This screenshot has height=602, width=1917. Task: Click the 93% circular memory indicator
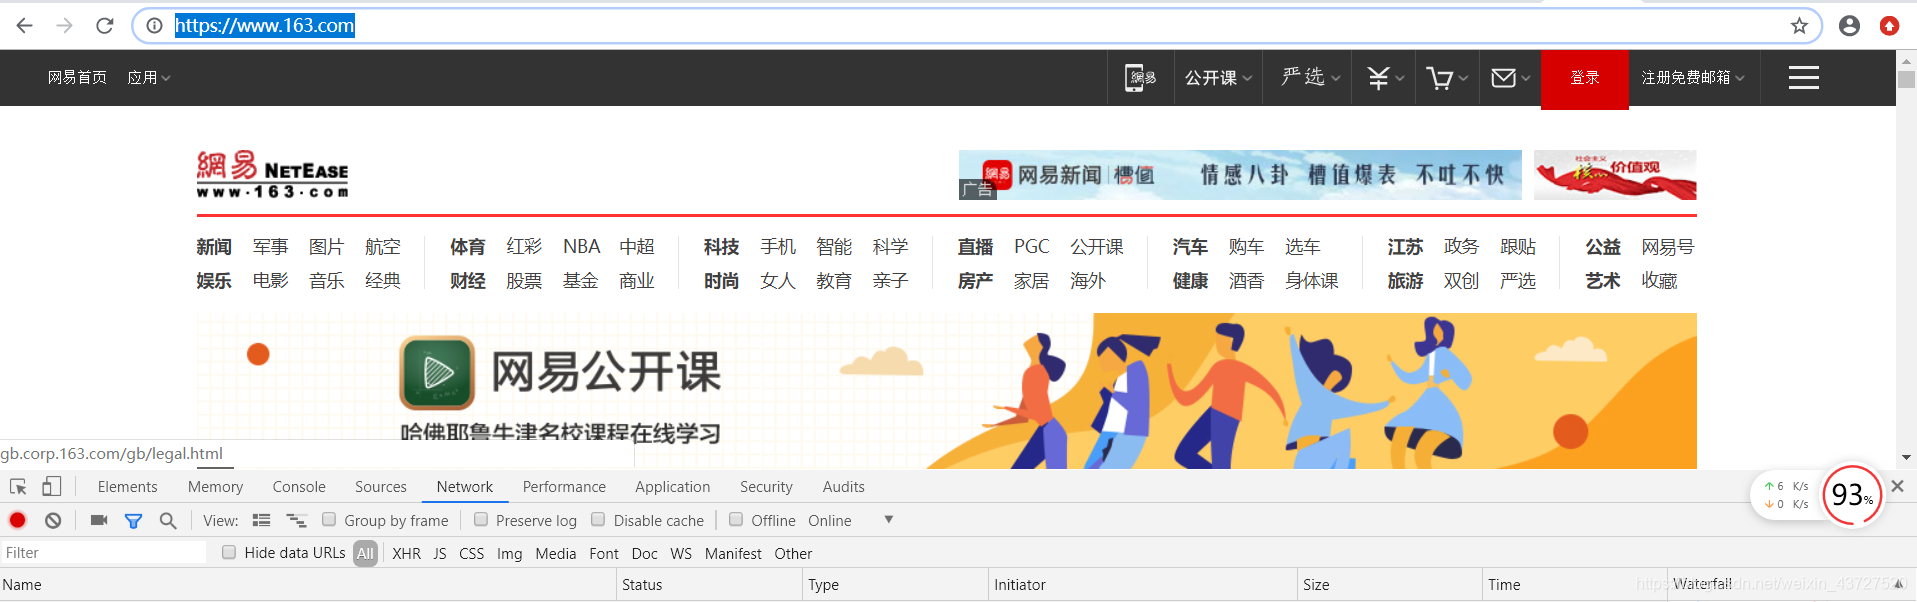(1853, 494)
